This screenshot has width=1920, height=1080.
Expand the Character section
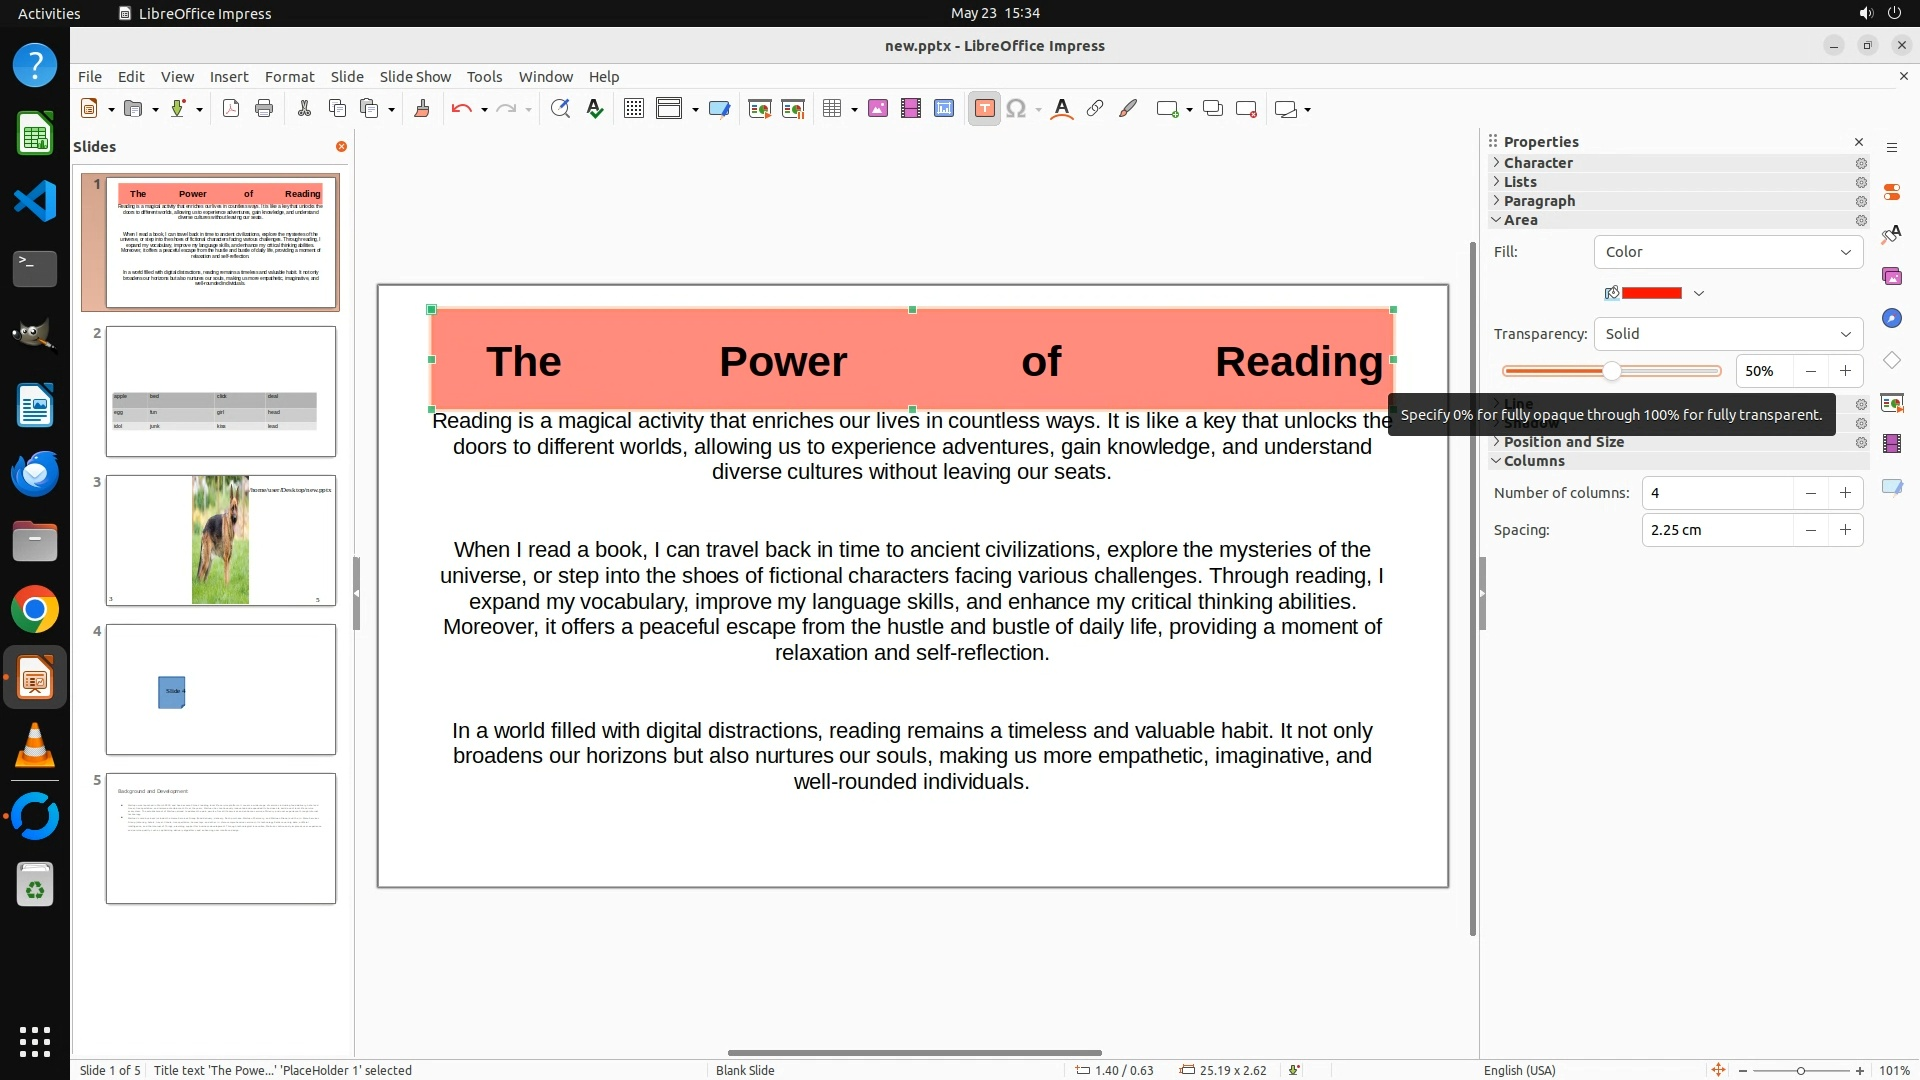1537,163
